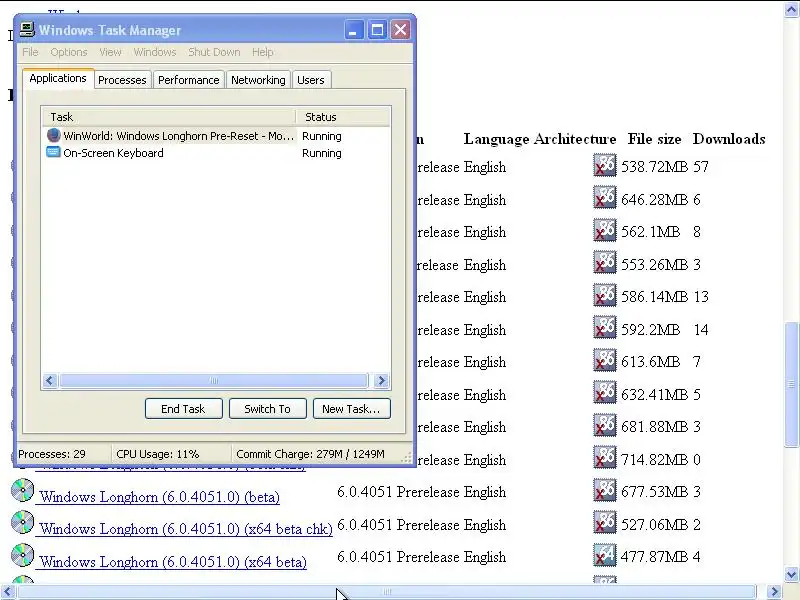
Task: Open the File menu in Task Manager
Action: (30, 52)
